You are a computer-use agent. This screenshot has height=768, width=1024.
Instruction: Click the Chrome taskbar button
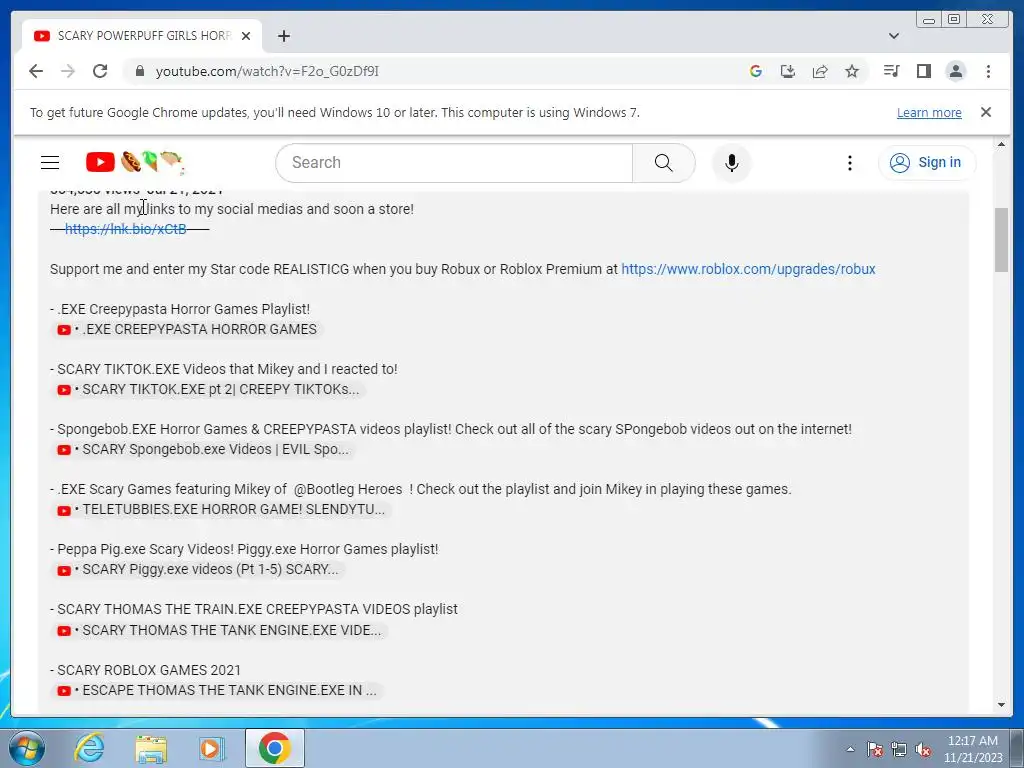click(x=274, y=748)
